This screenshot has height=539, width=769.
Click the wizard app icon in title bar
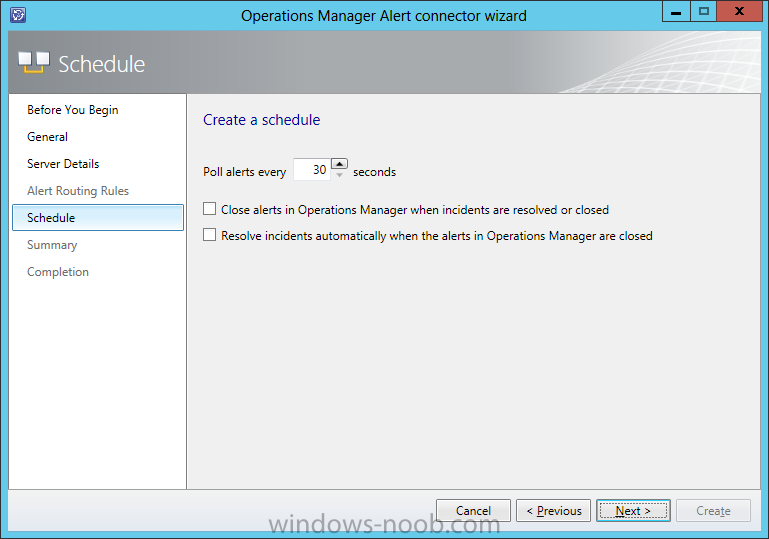[18, 15]
